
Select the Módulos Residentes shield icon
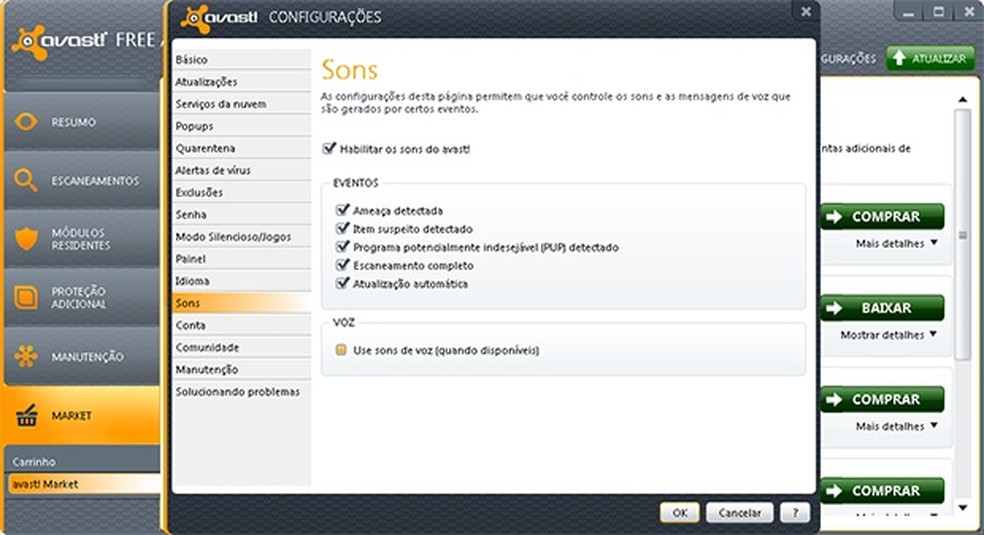[x=26, y=238]
